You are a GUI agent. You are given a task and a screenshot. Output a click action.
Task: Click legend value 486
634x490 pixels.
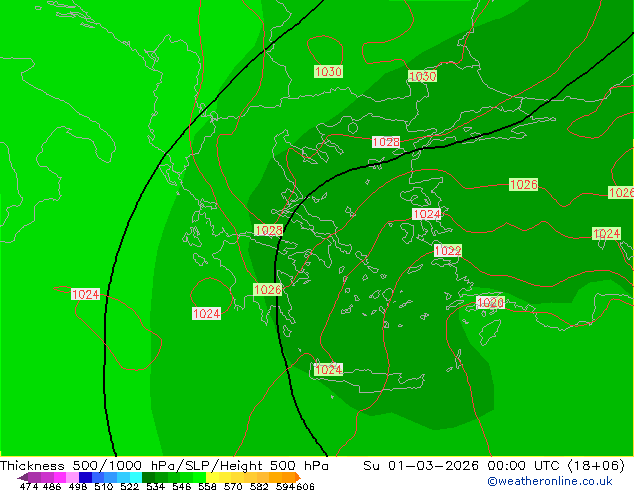pyautogui.click(x=51, y=486)
